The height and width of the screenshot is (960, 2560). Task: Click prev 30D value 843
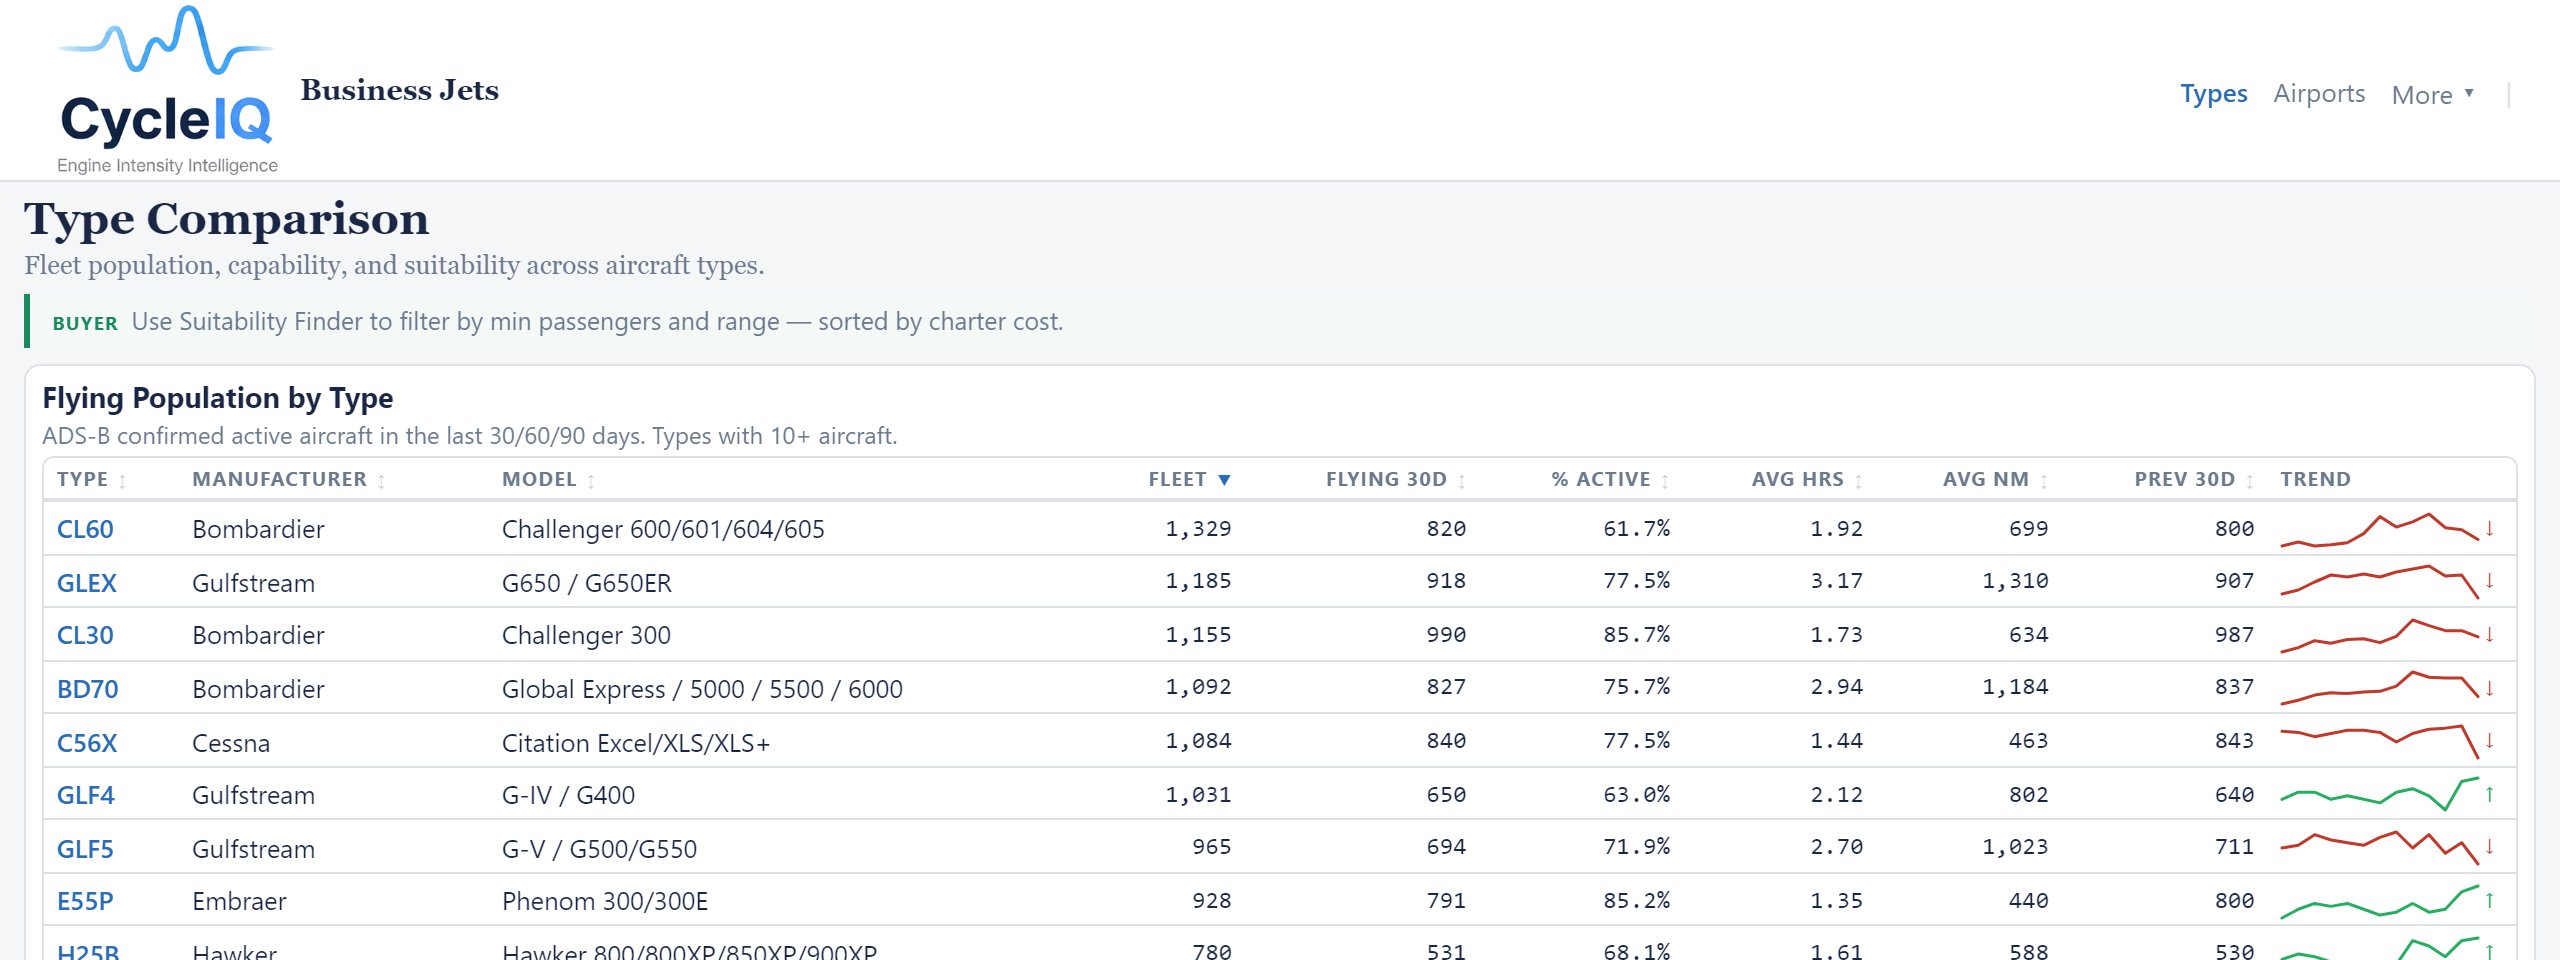click(x=2234, y=741)
